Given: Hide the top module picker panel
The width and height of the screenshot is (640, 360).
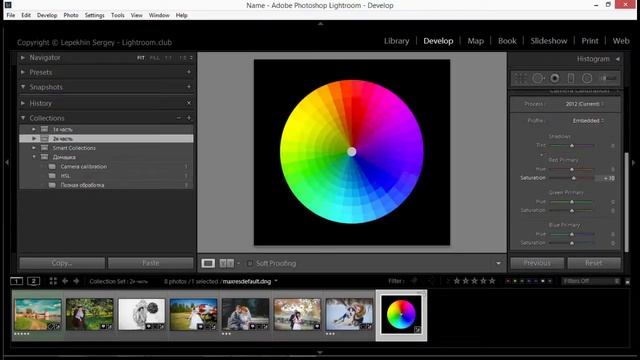Looking at the screenshot, I should [320, 24].
